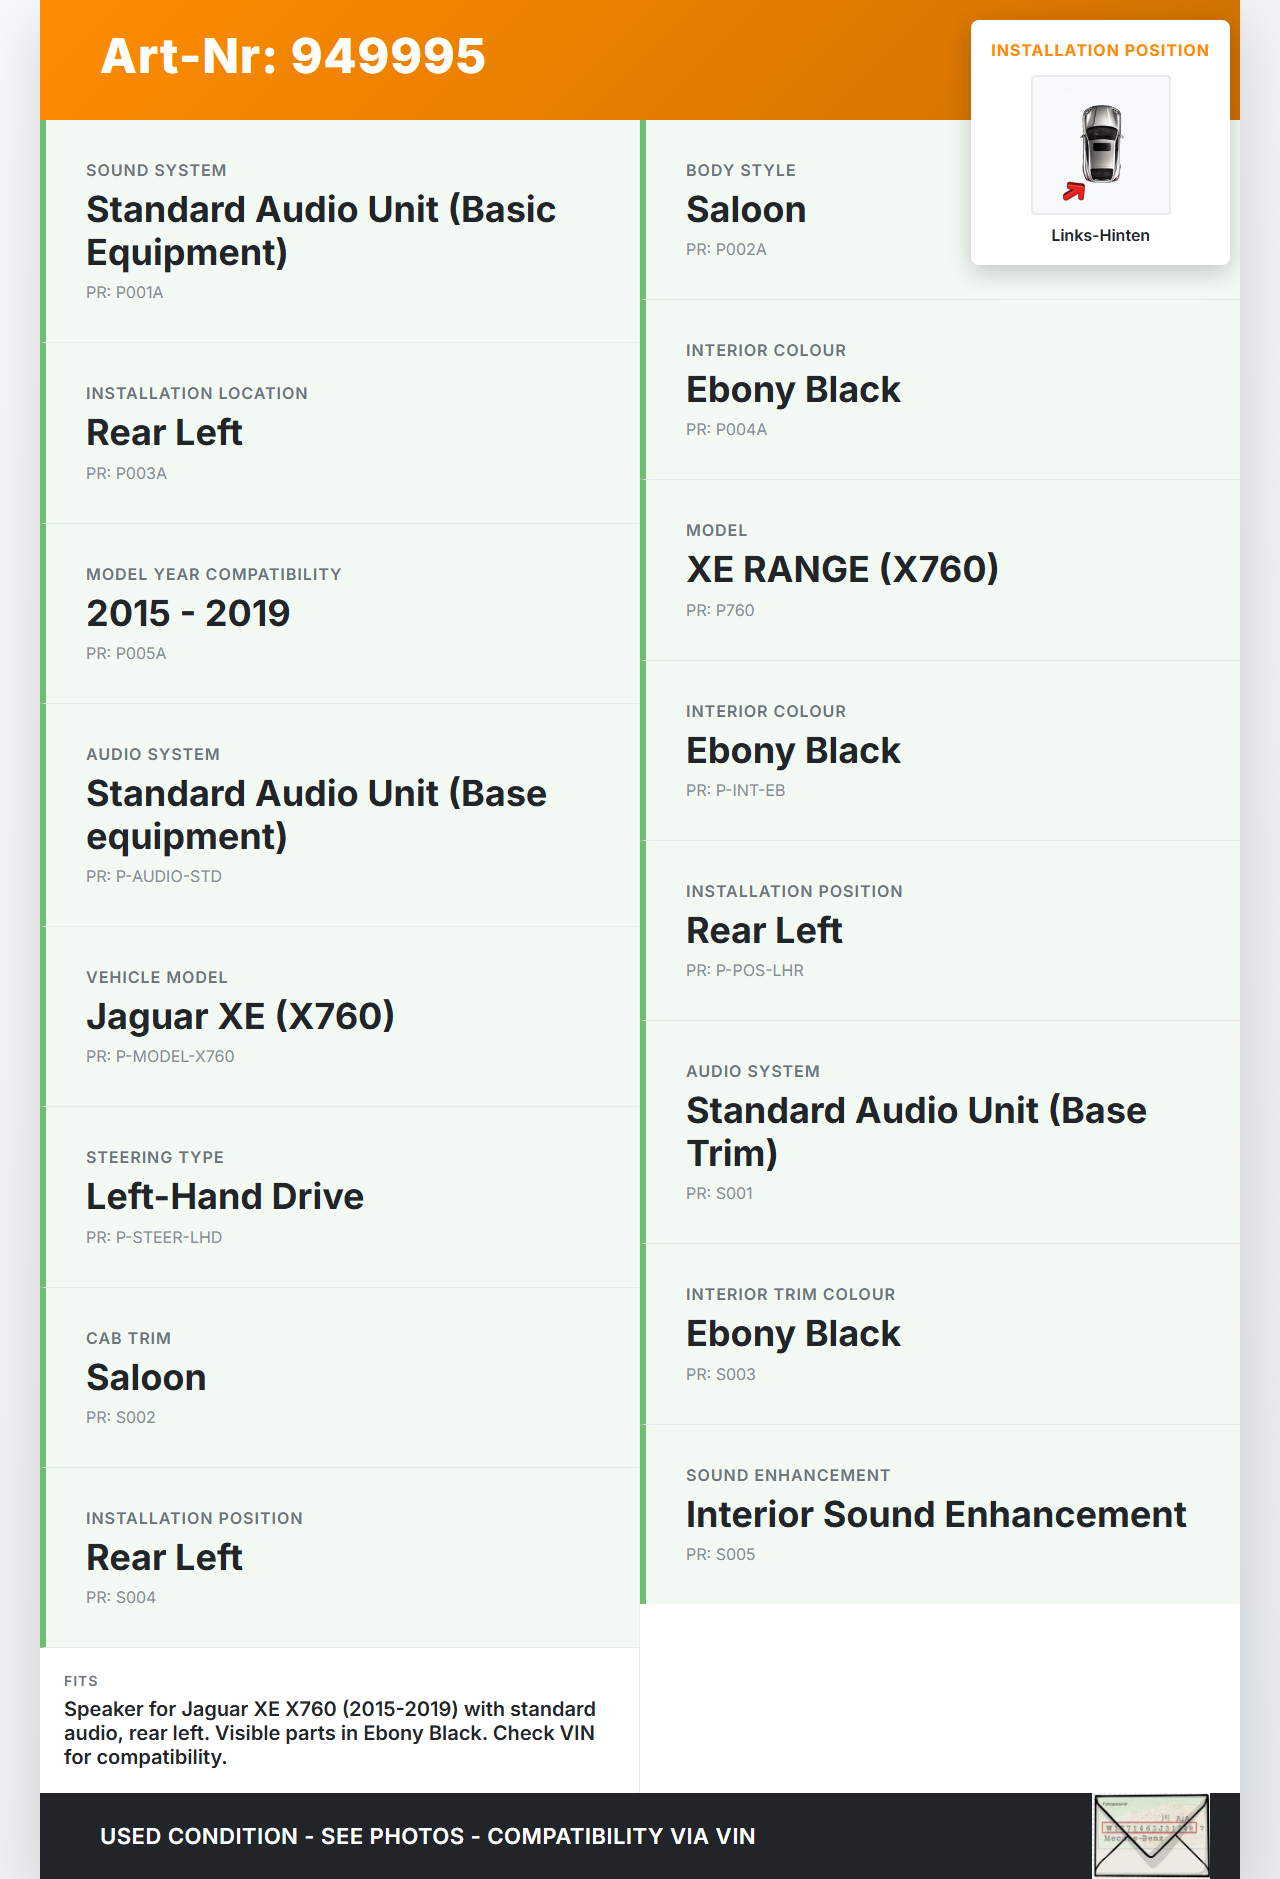The width and height of the screenshot is (1280, 1879).
Task: Click the Interior Sound Enhancement value
Action: [936, 1514]
